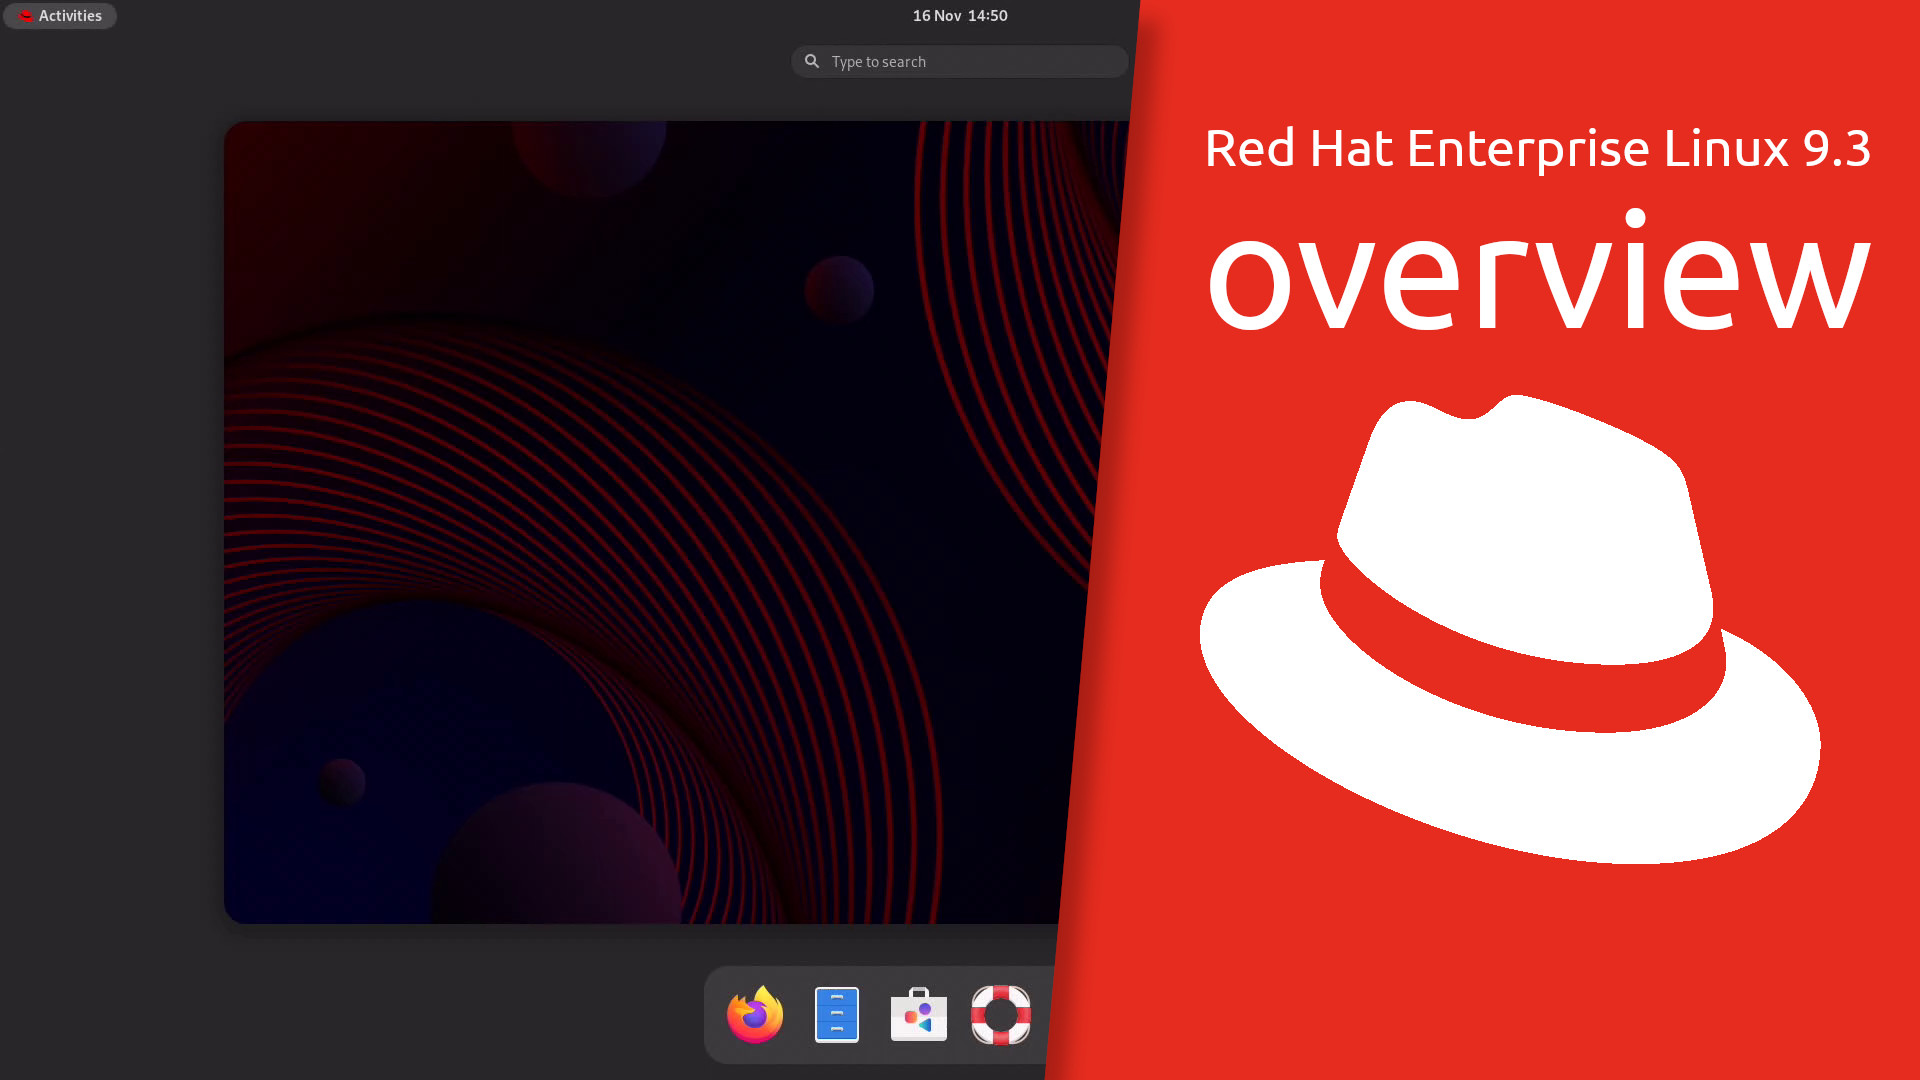Image resolution: width=1920 pixels, height=1080 pixels.
Task: Click small purple sphere in wallpaper upper right
Action: click(x=839, y=290)
